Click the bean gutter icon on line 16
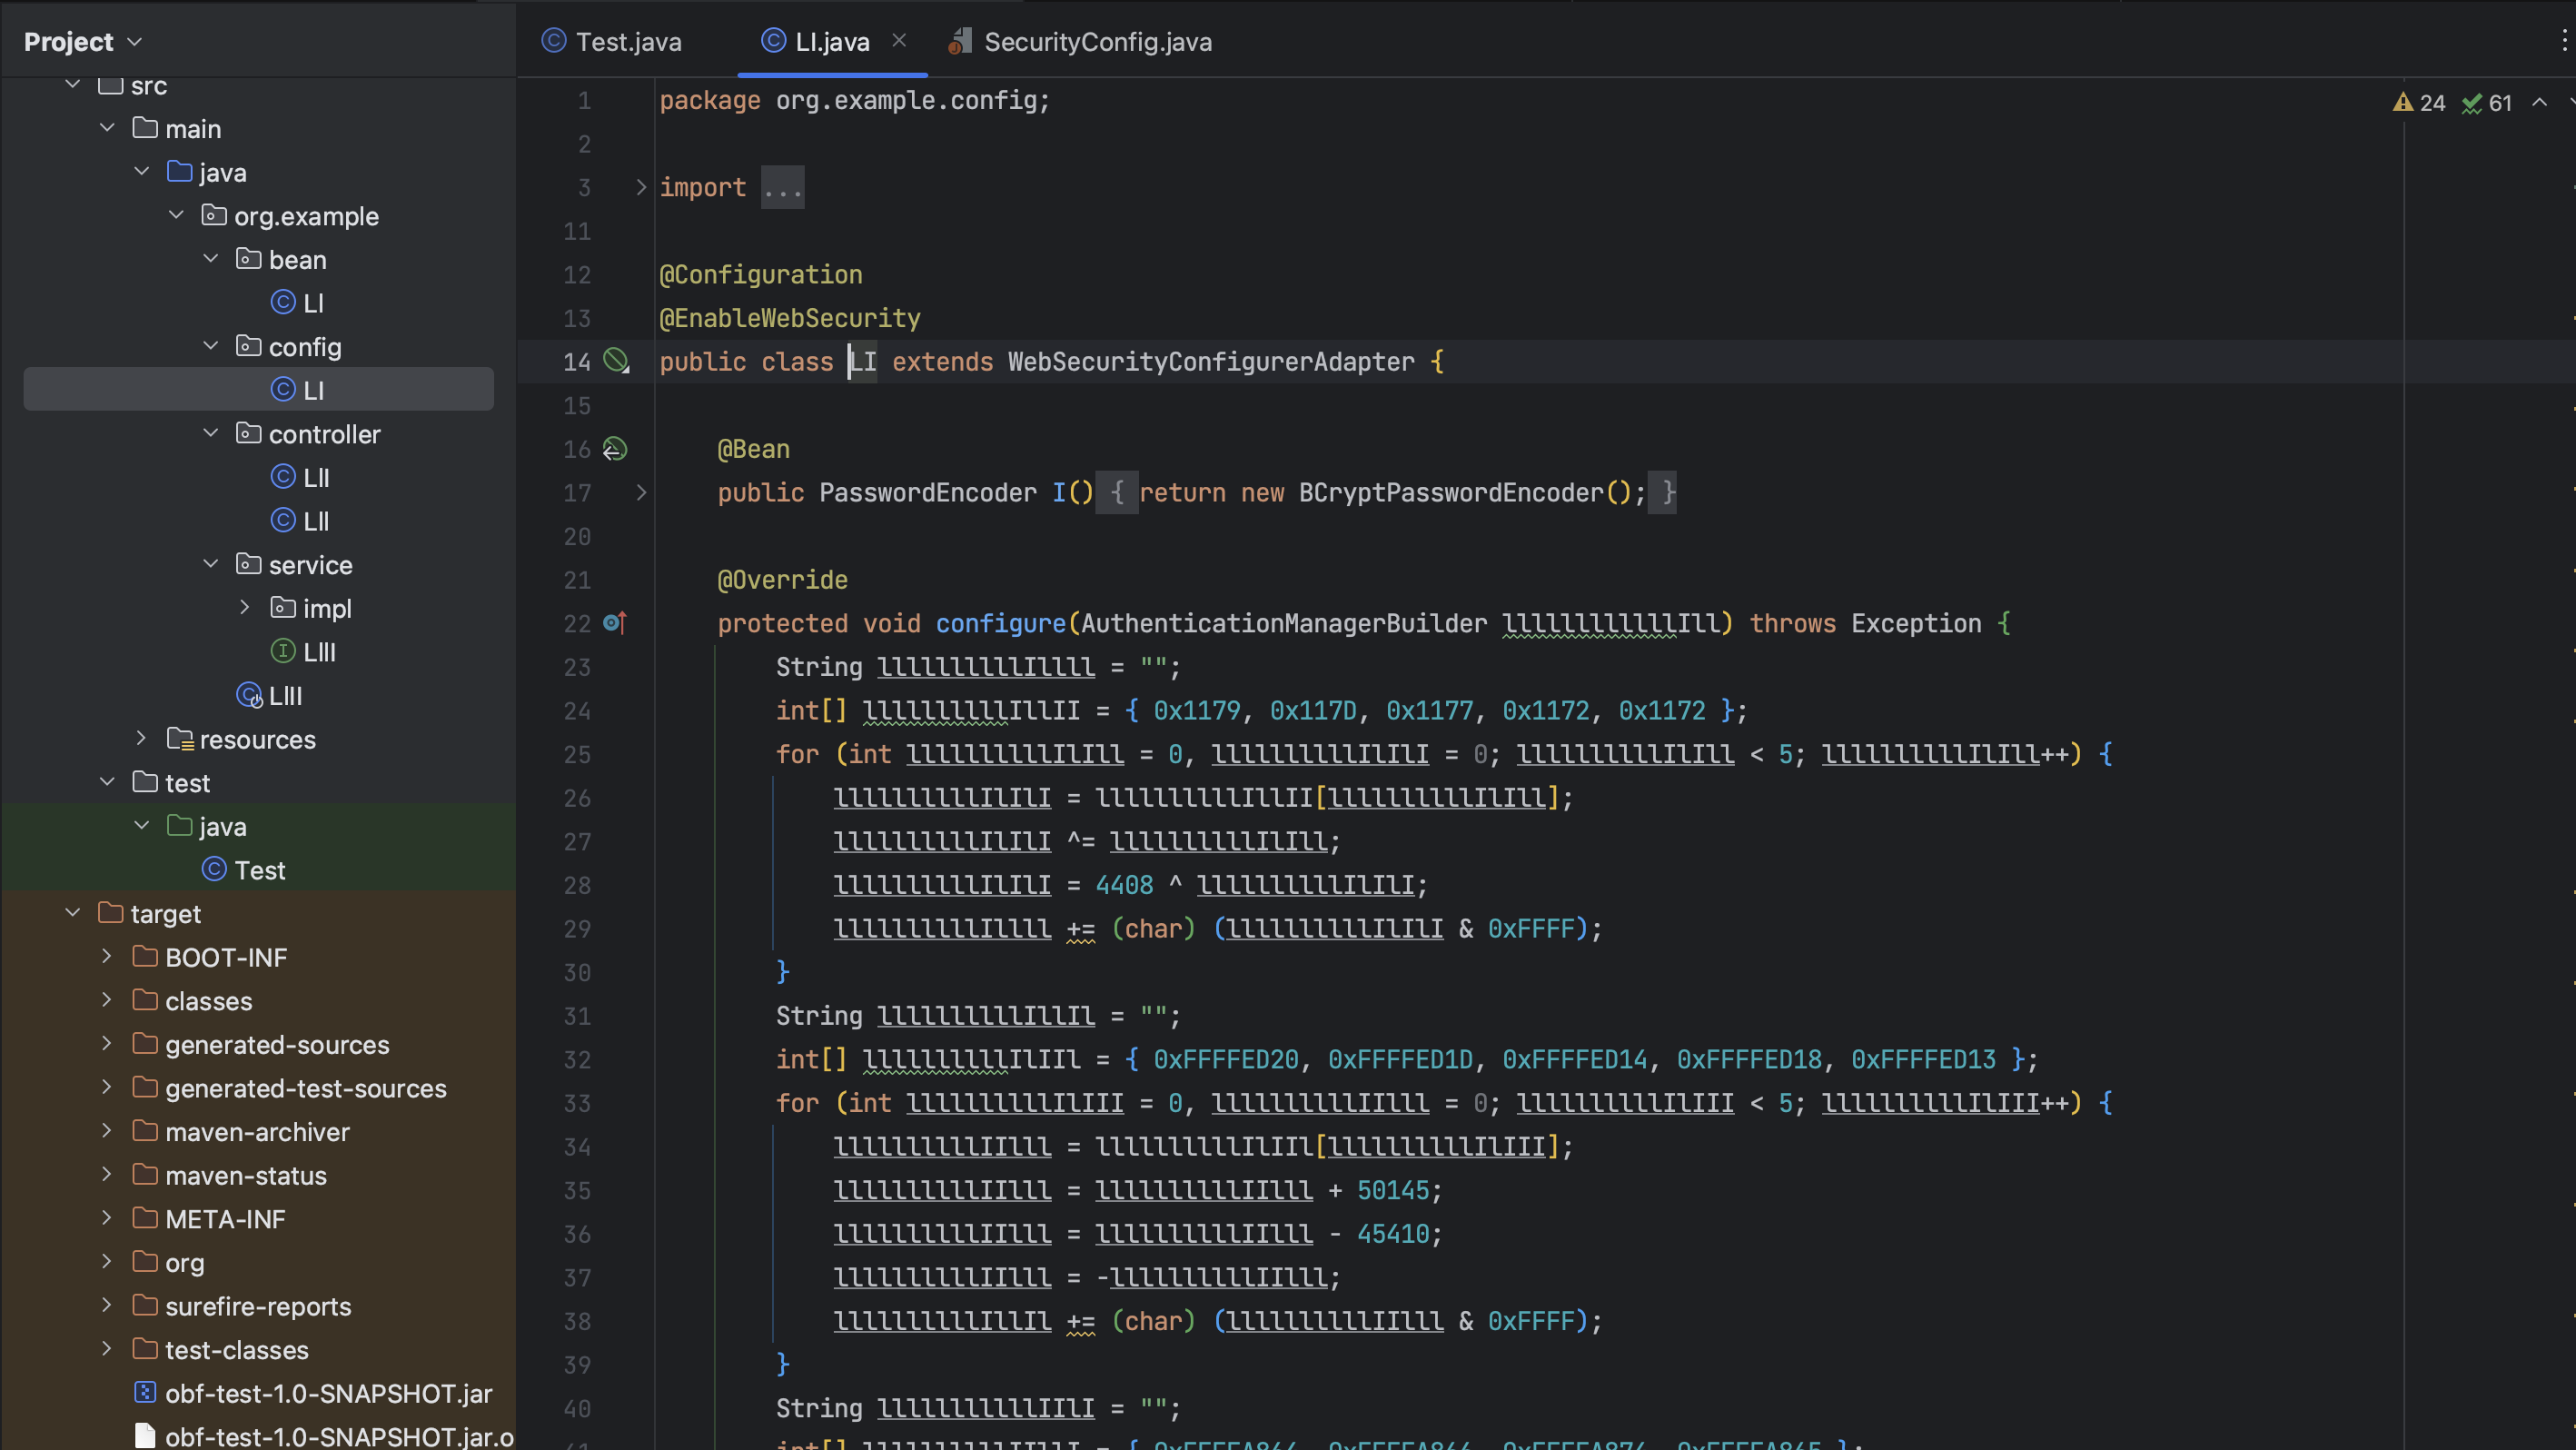Viewport: 2576px width, 1450px height. click(x=615, y=449)
